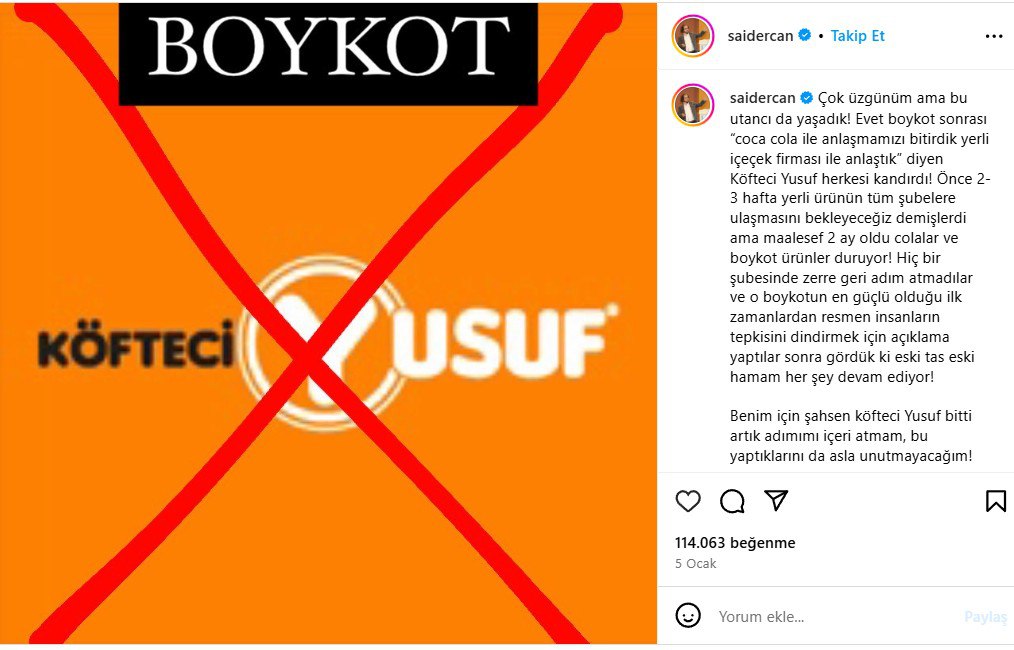
Task: Save post using bookmark icon
Action: [995, 501]
